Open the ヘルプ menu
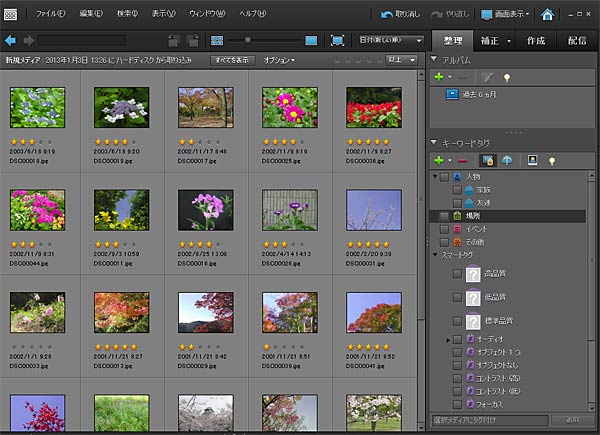Screen dimensions: 600x435 point(253,14)
